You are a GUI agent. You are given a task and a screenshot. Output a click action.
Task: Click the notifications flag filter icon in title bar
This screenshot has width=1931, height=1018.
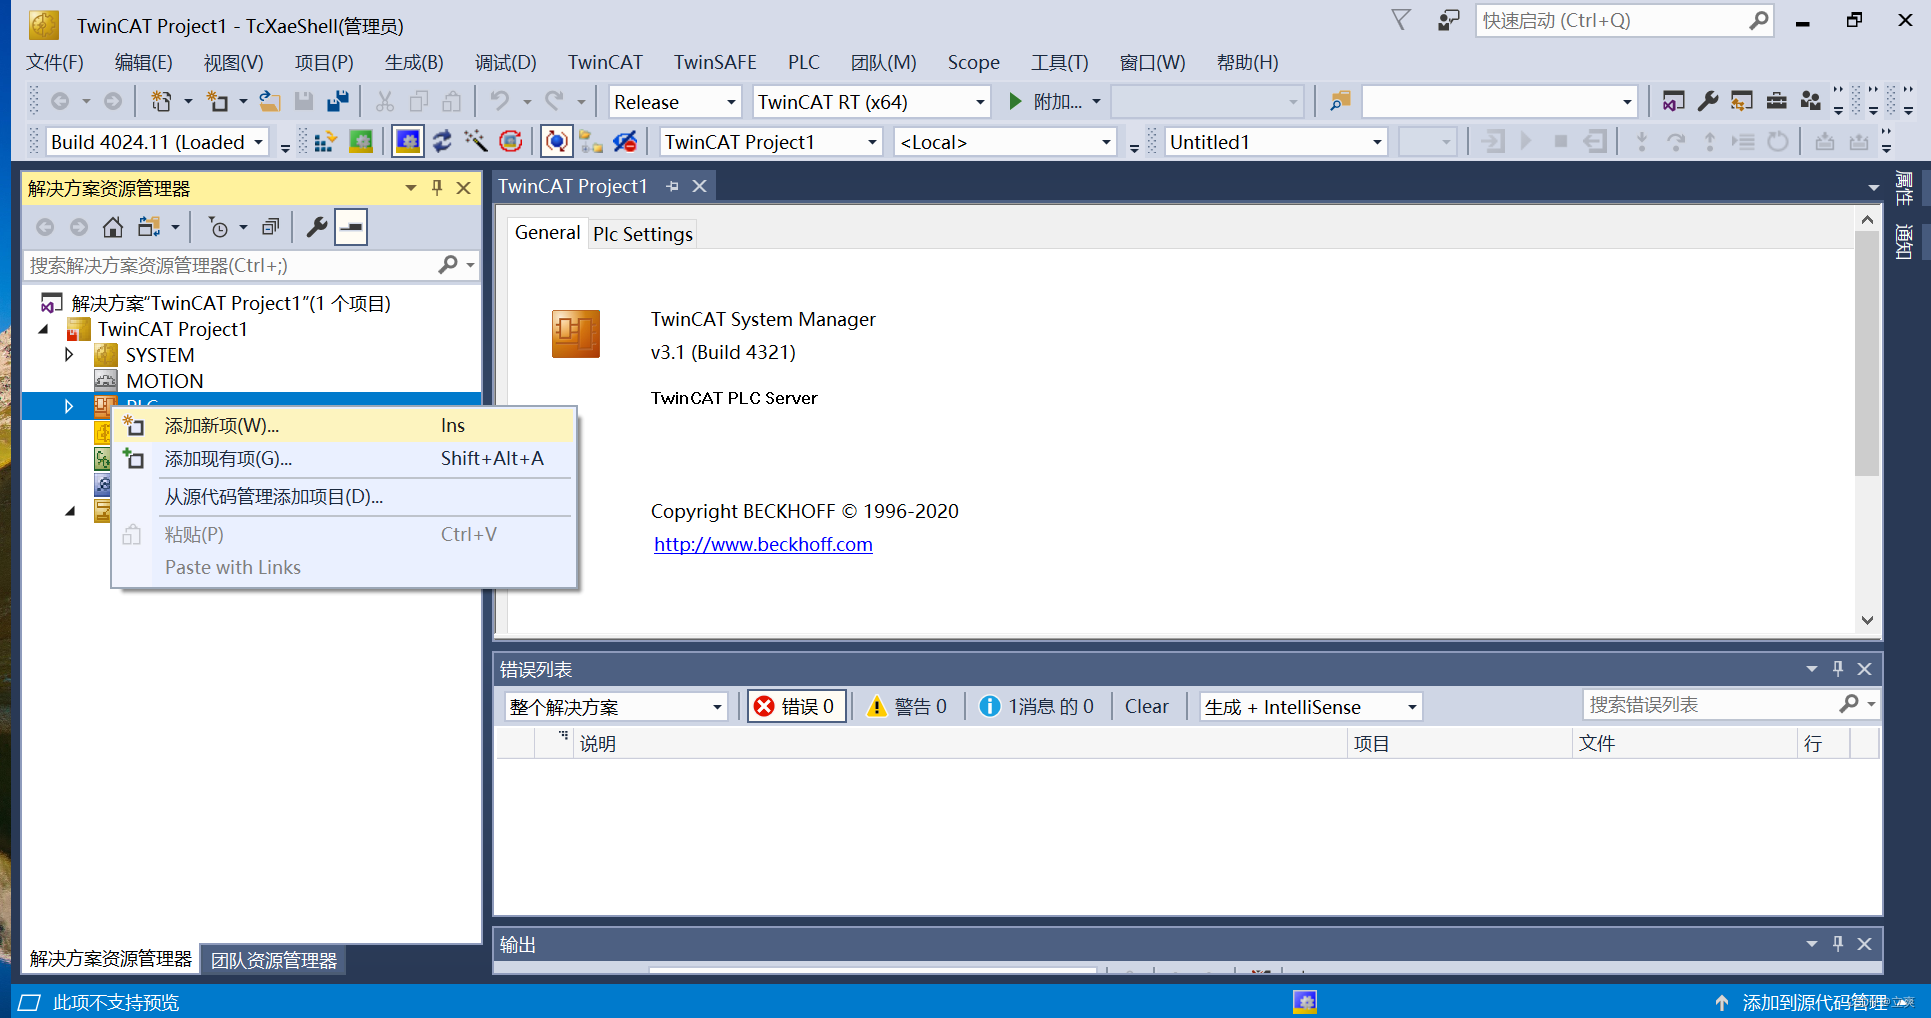click(x=1401, y=20)
